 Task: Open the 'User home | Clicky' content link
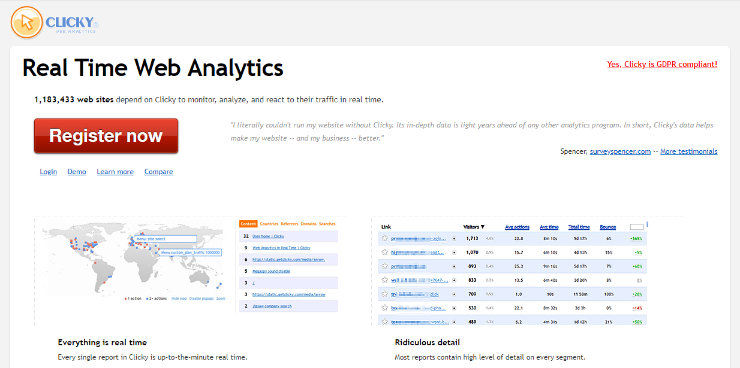click(269, 236)
